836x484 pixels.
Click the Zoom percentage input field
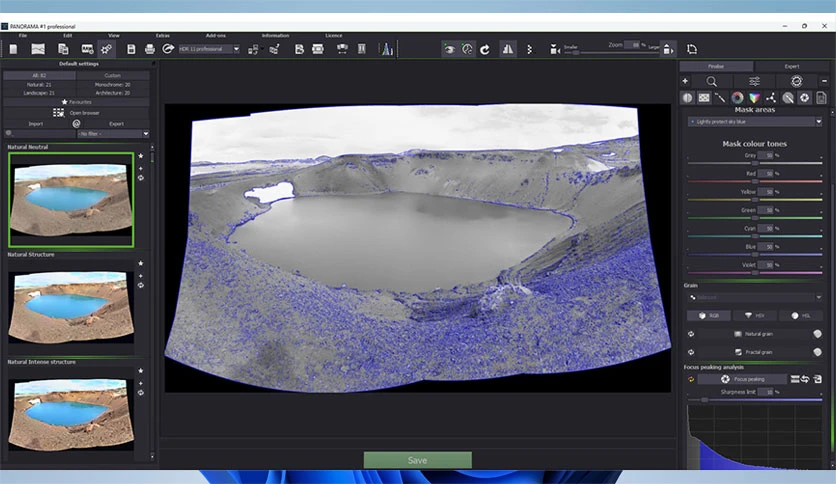click(x=632, y=45)
